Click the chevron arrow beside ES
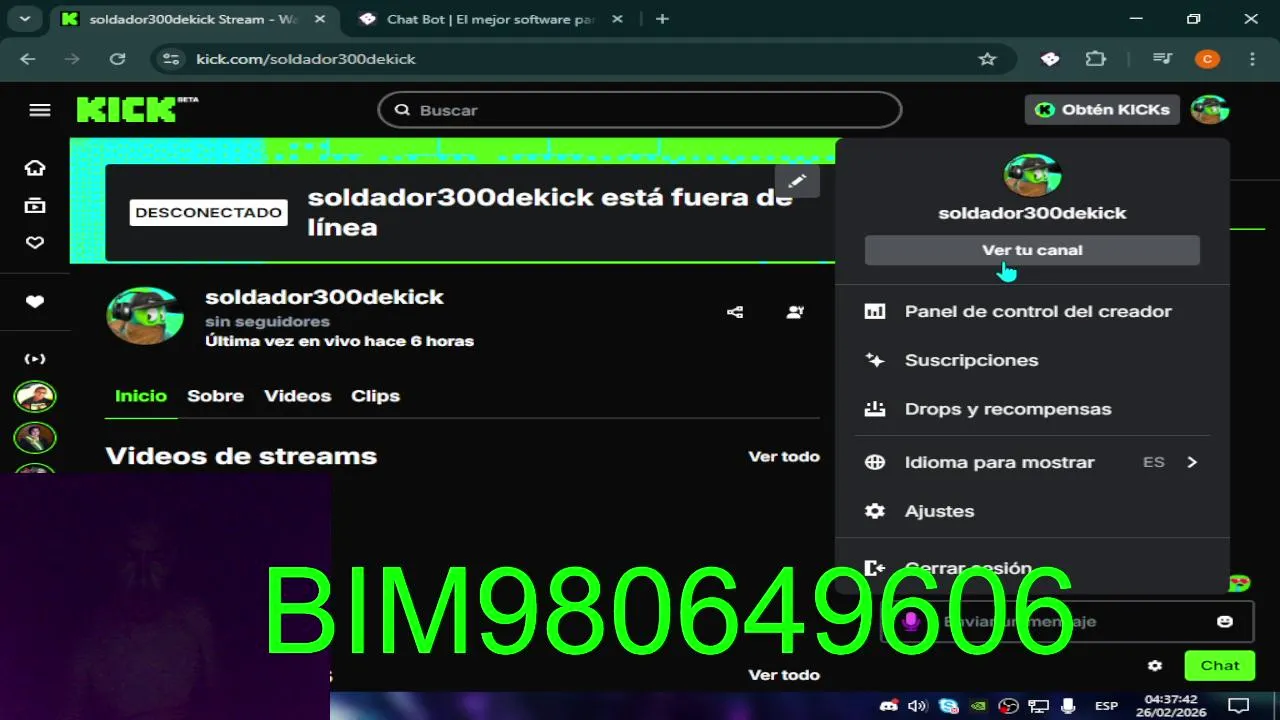The image size is (1280, 720). click(1191, 462)
